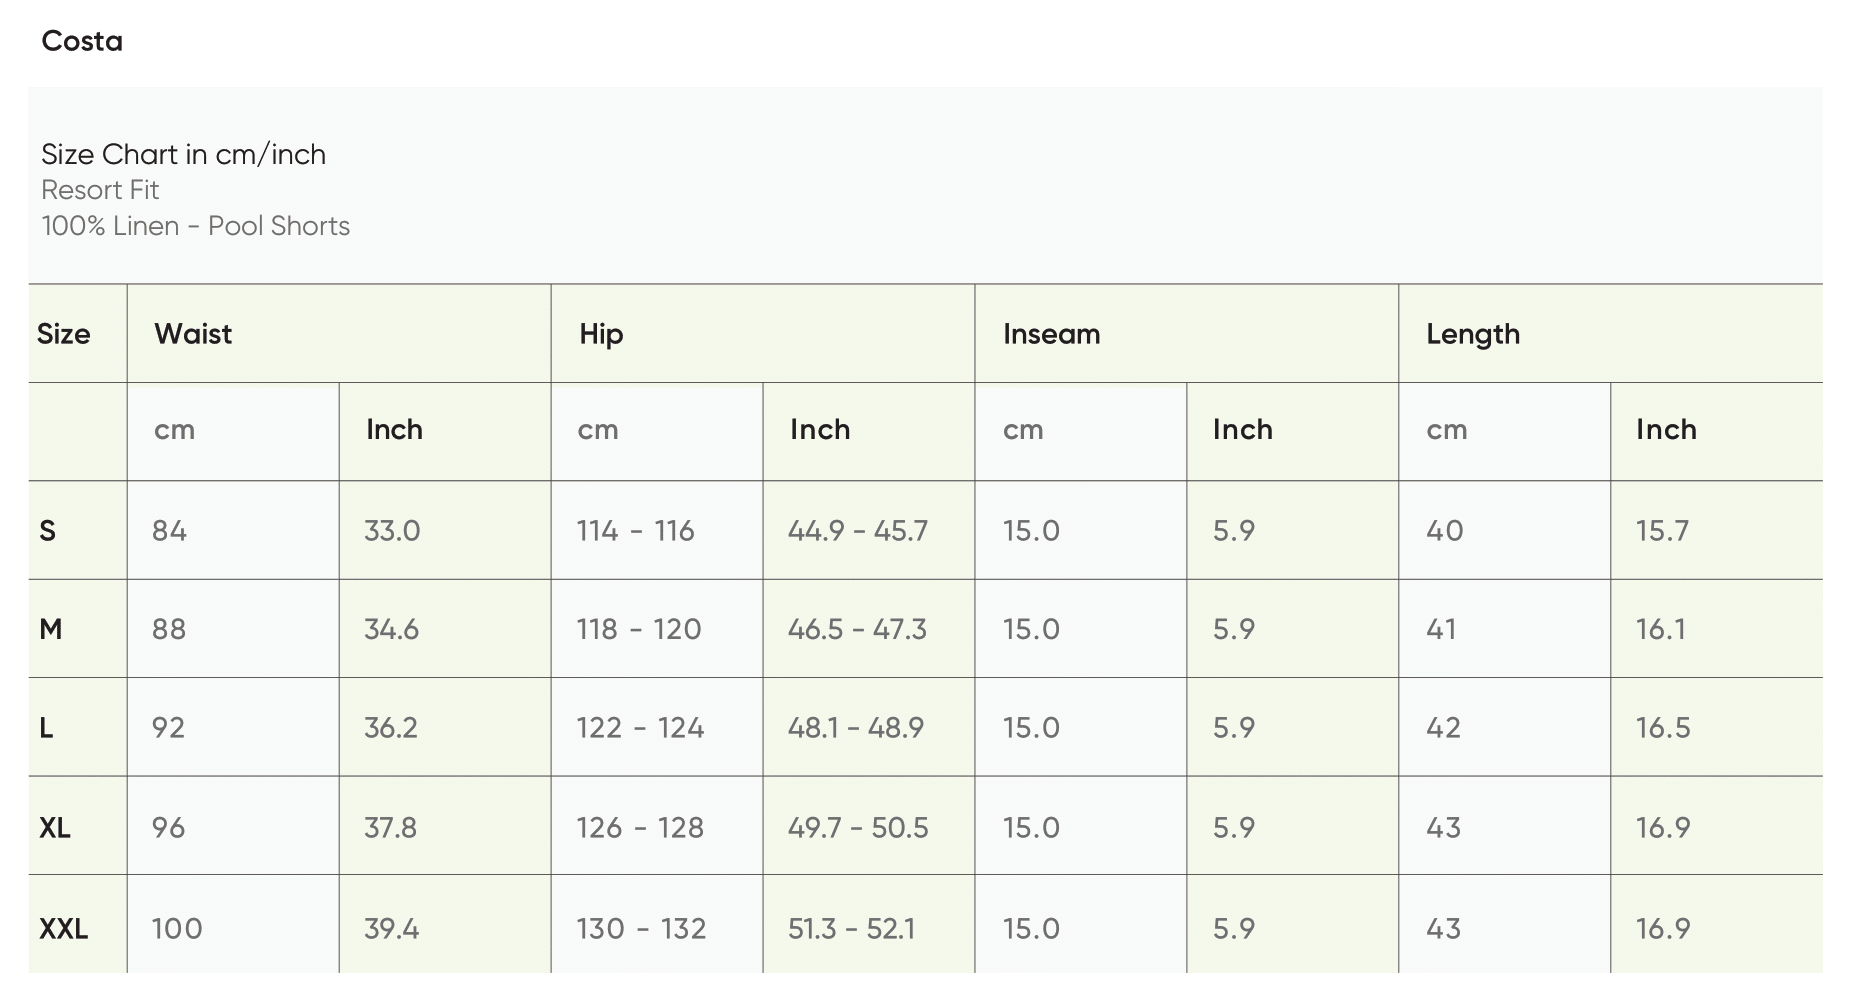Click the Costa product title
Viewport: 1856px width, 990px height.
(82, 41)
